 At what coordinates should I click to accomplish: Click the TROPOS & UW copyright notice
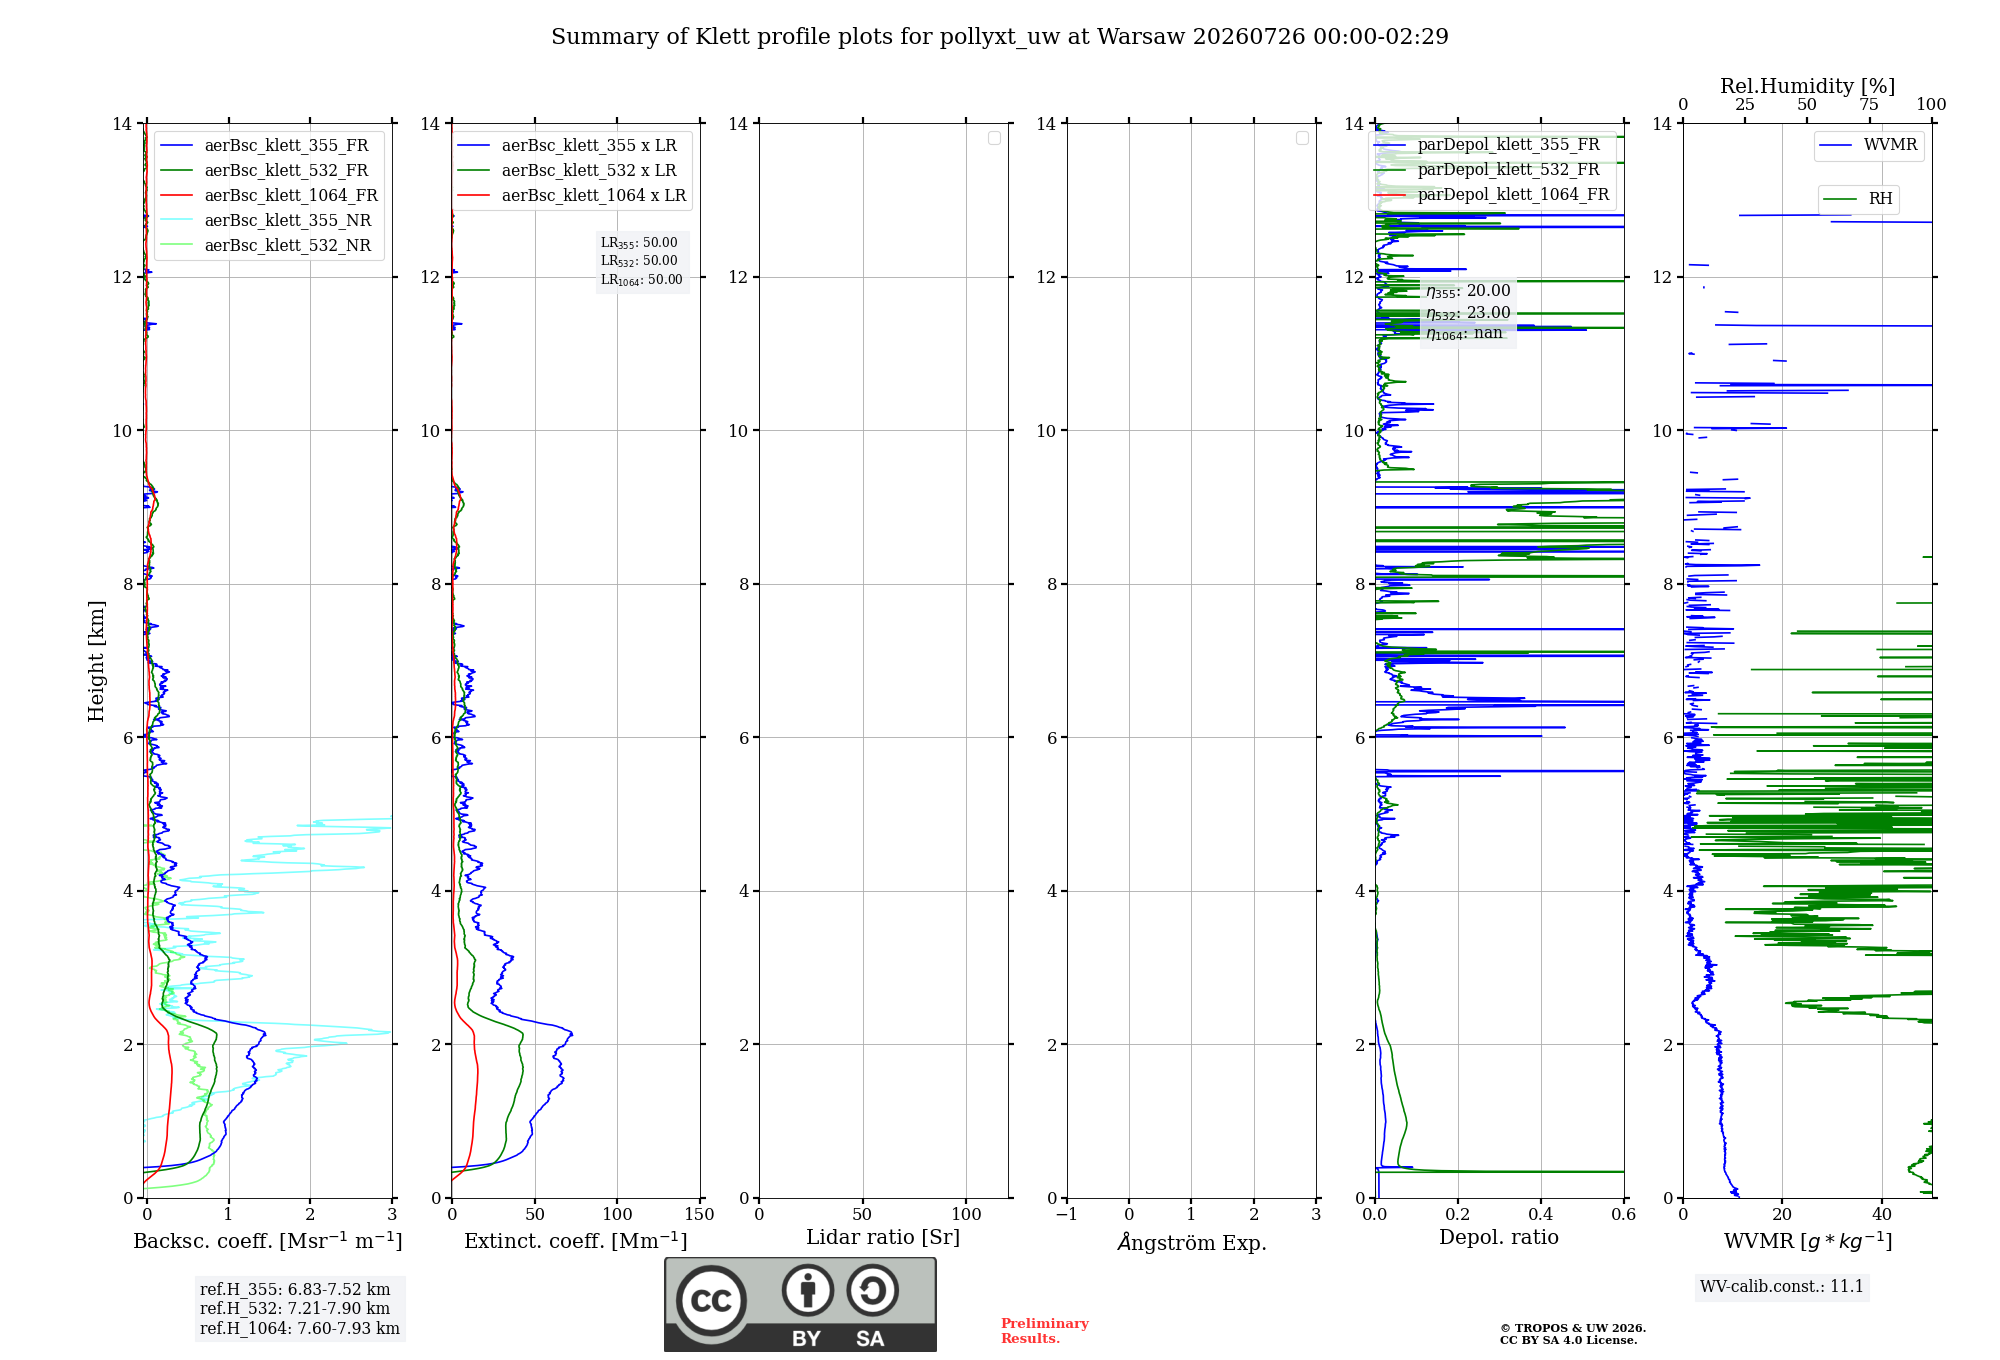click(x=1572, y=1334)
